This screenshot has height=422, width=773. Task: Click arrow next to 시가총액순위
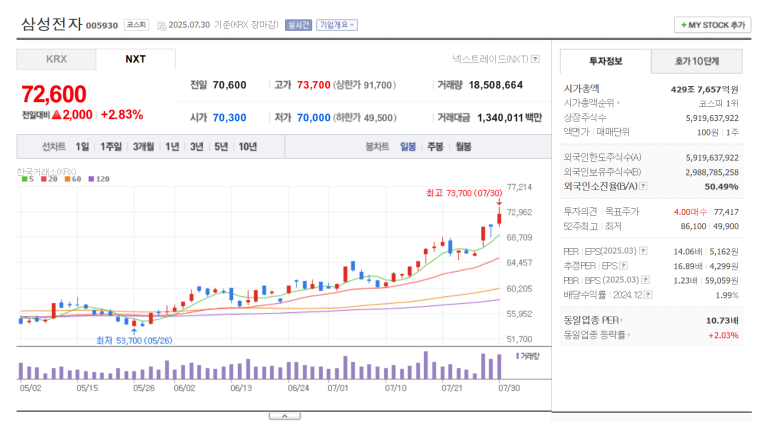pyautogui.click(x=618, y=103)
